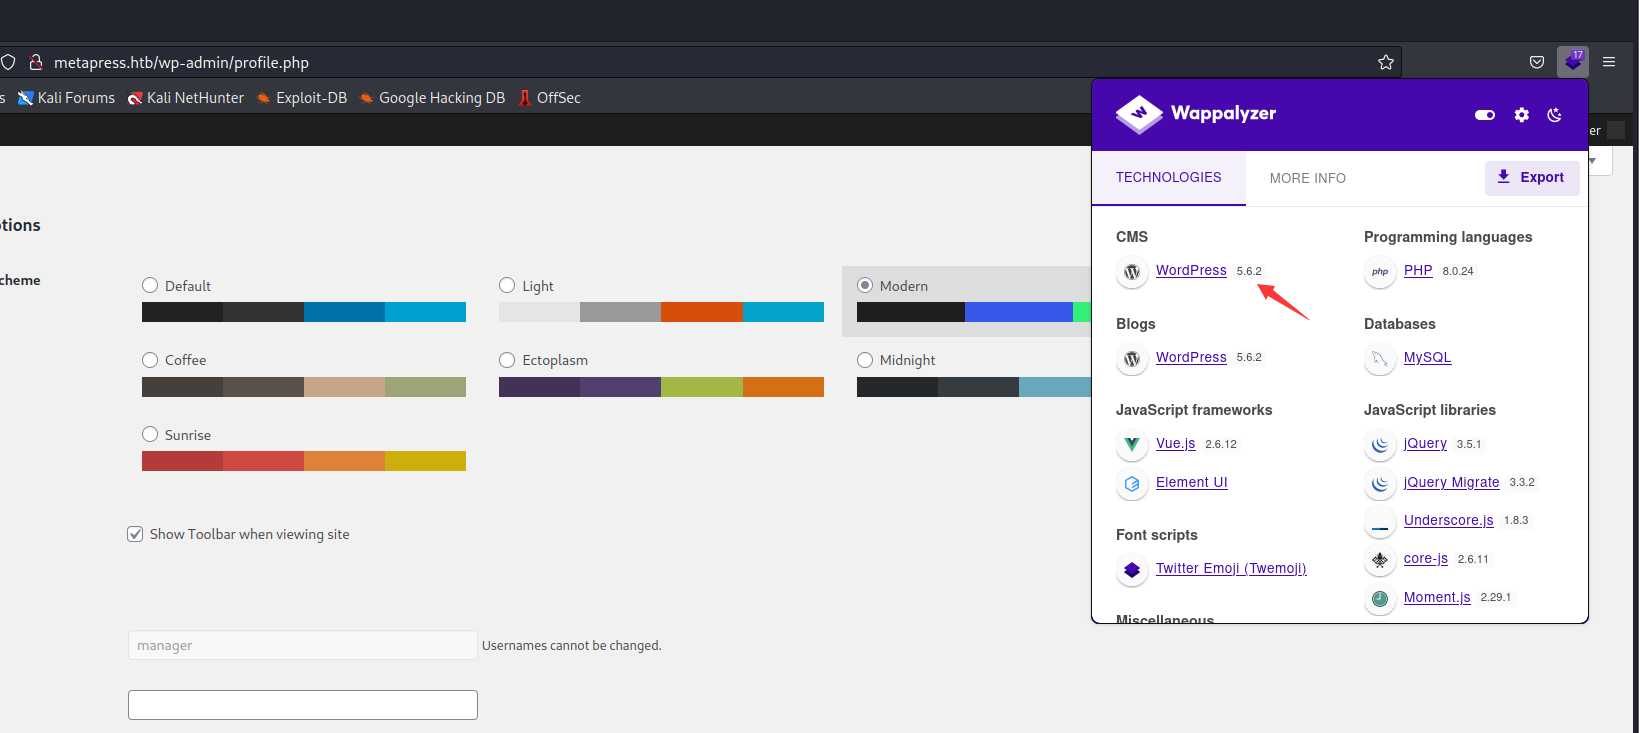This screenshot has width=1639, height=733.
Task: Open the Vue.js link
Action: click(x=1175, y=443)
